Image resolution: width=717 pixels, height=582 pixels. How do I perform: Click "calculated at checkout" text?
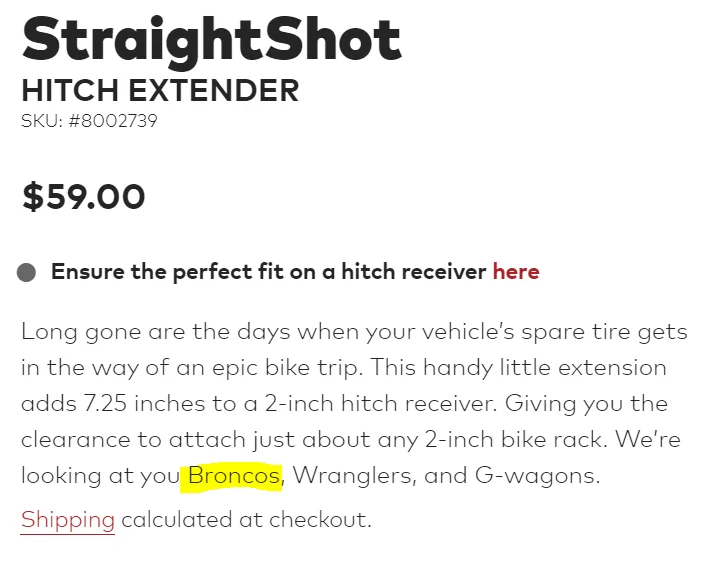pos(246,520)
